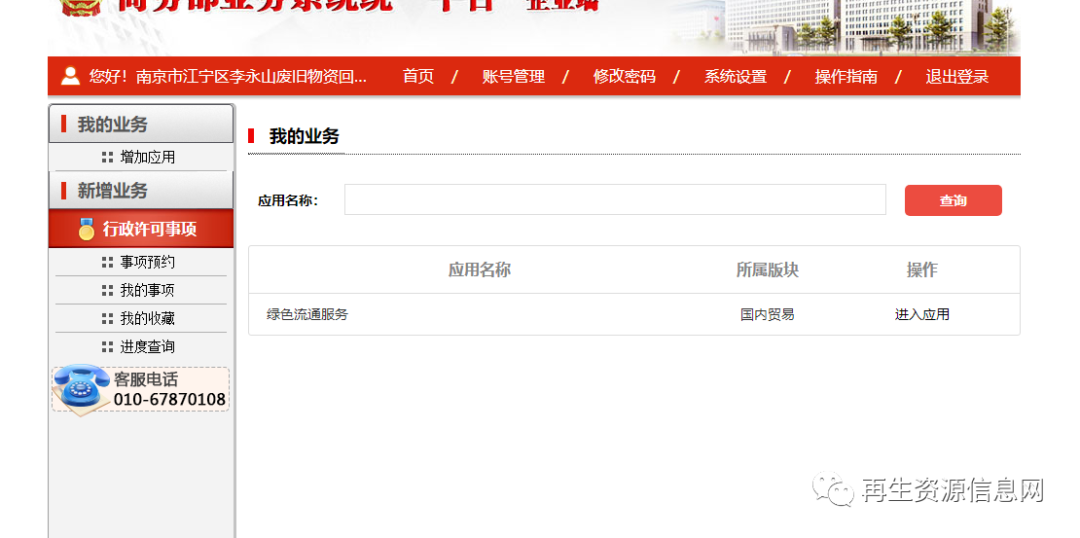Click the 应用名称 column header
1080x538 pixels.
479,270
